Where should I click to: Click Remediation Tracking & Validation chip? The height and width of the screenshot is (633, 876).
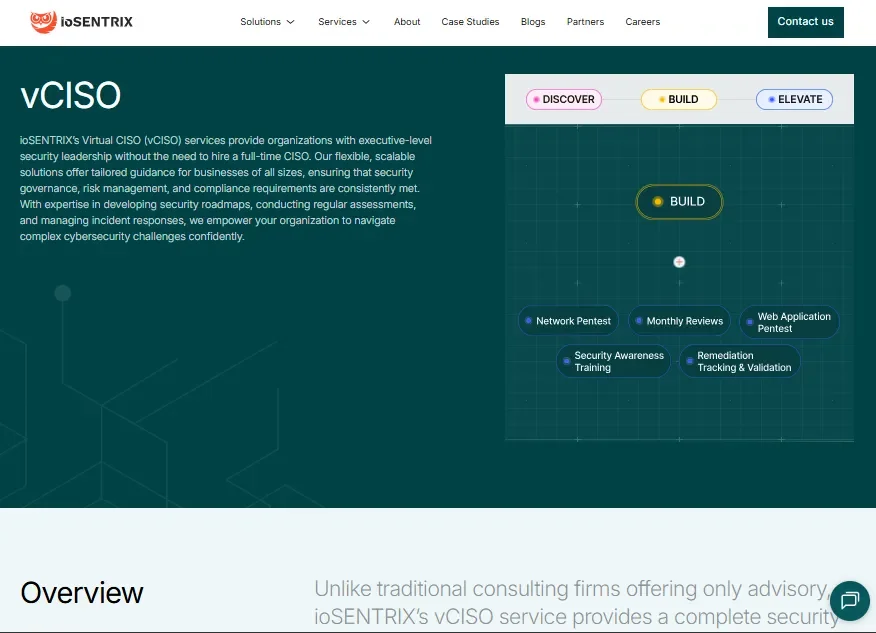pyautogui.click(x=739, y=361)
